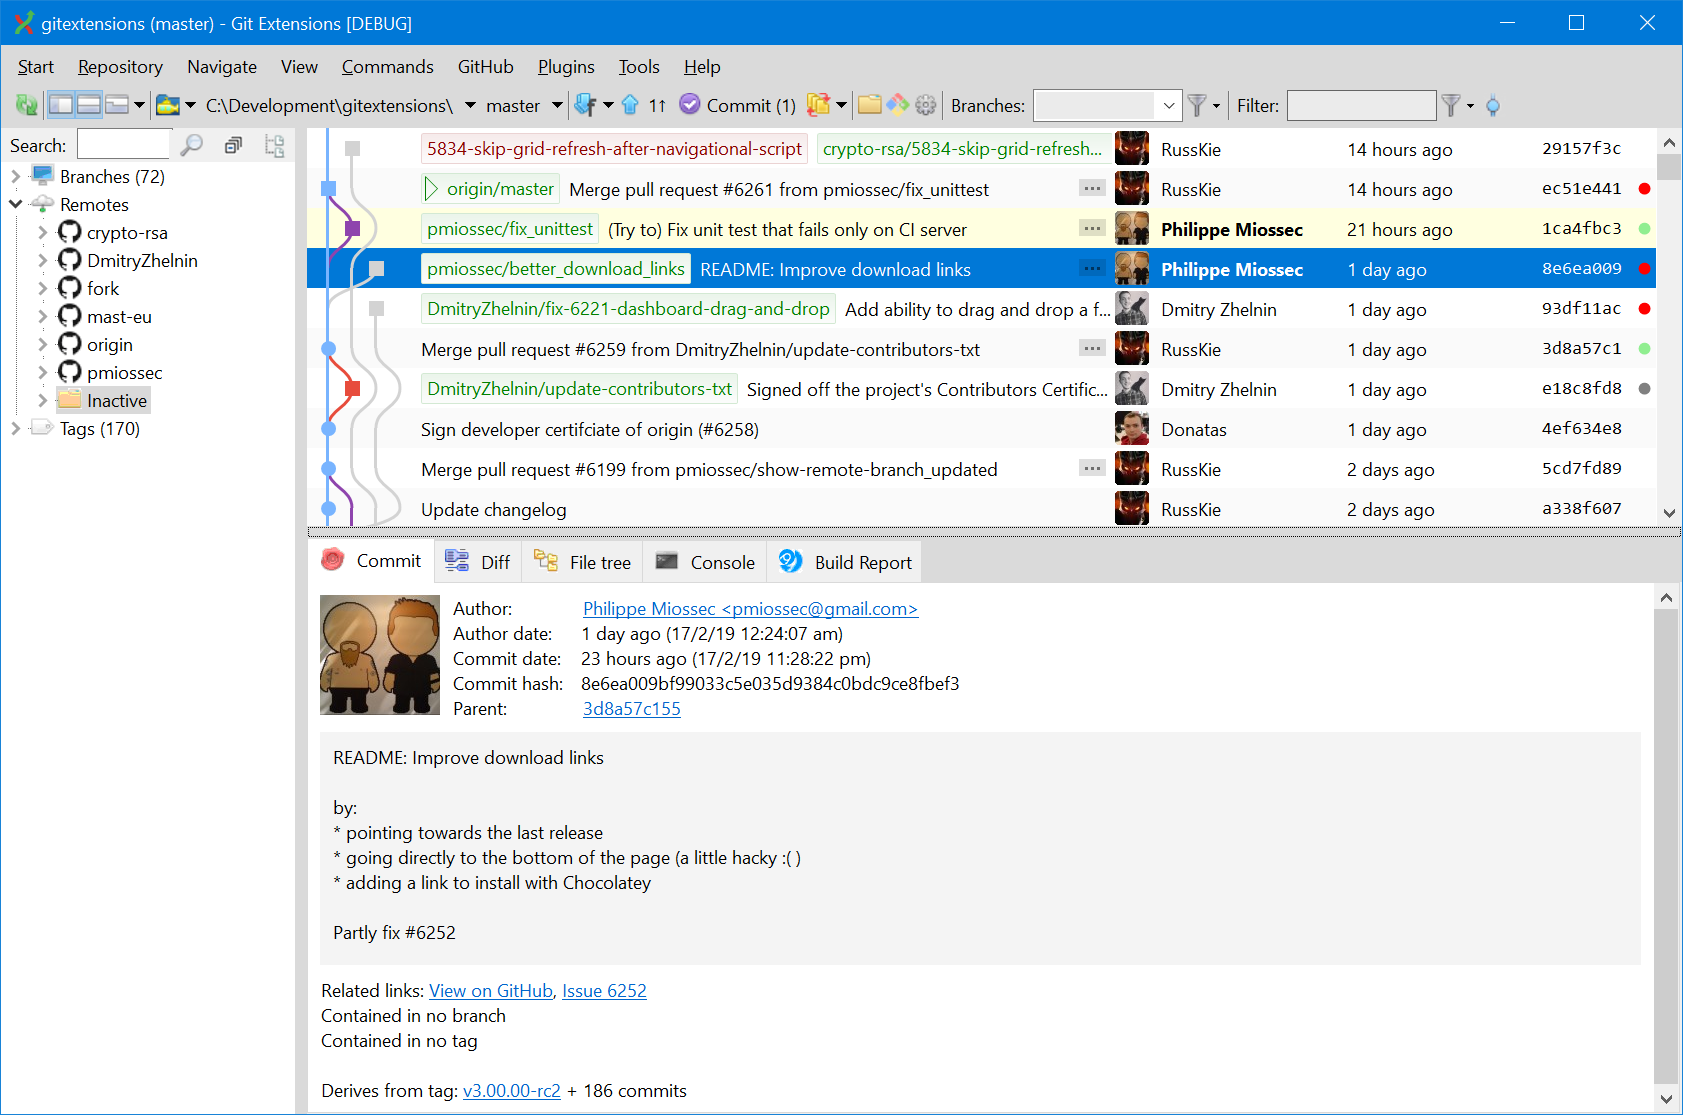Open the Commands menu
The image size is (1683, 1115).
click(387, 66)
